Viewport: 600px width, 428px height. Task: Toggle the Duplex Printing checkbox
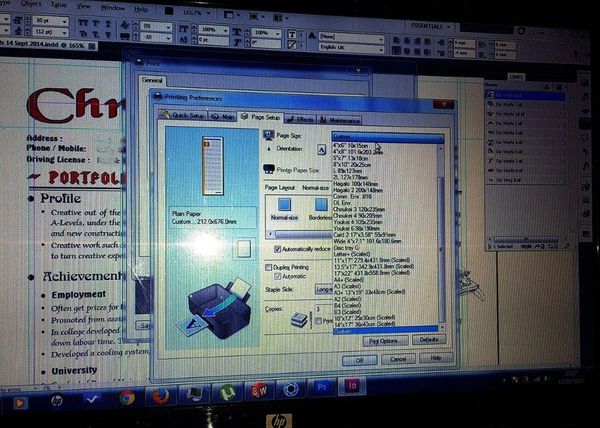click(x=269, y=267)
